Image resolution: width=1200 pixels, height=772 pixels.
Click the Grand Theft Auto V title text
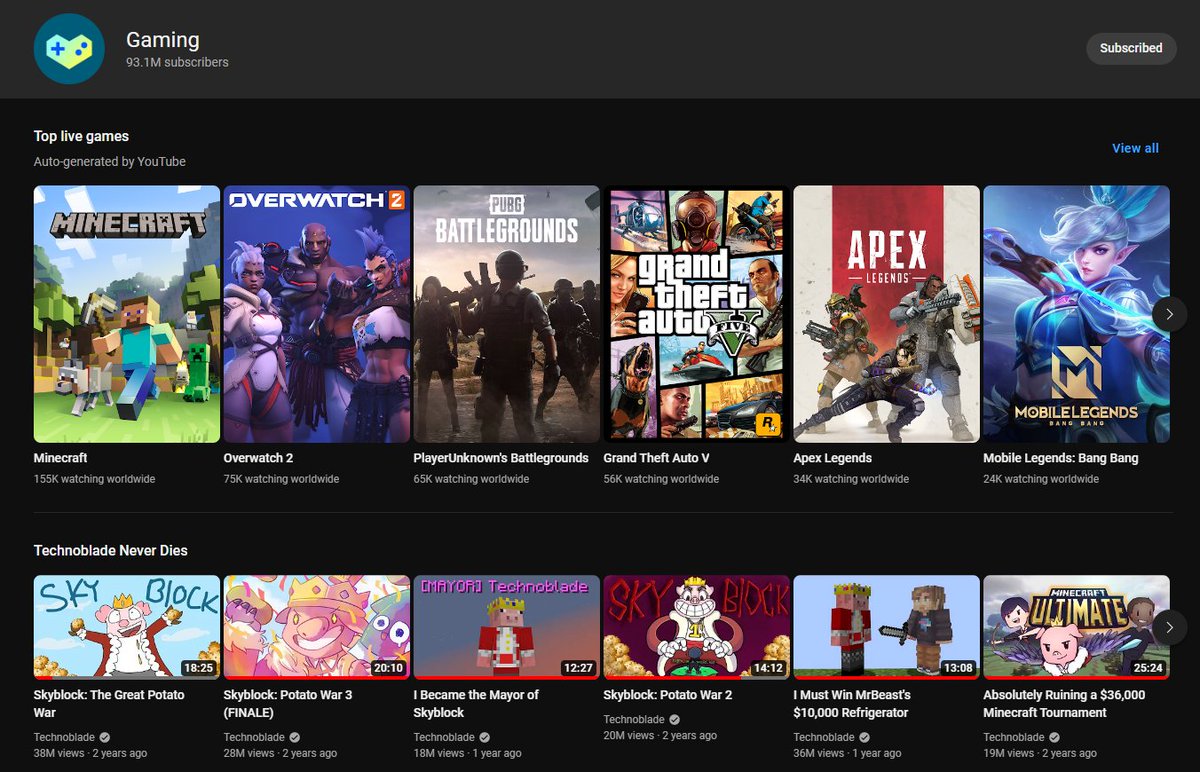pyautogui.click(x=657, y=458)
